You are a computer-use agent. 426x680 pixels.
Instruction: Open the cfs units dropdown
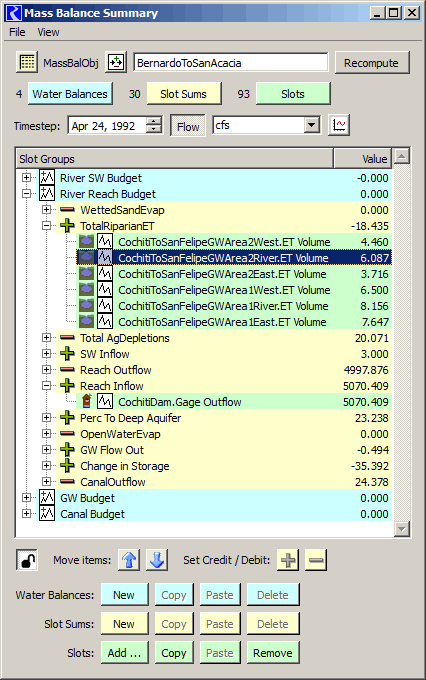coord(311,125)
